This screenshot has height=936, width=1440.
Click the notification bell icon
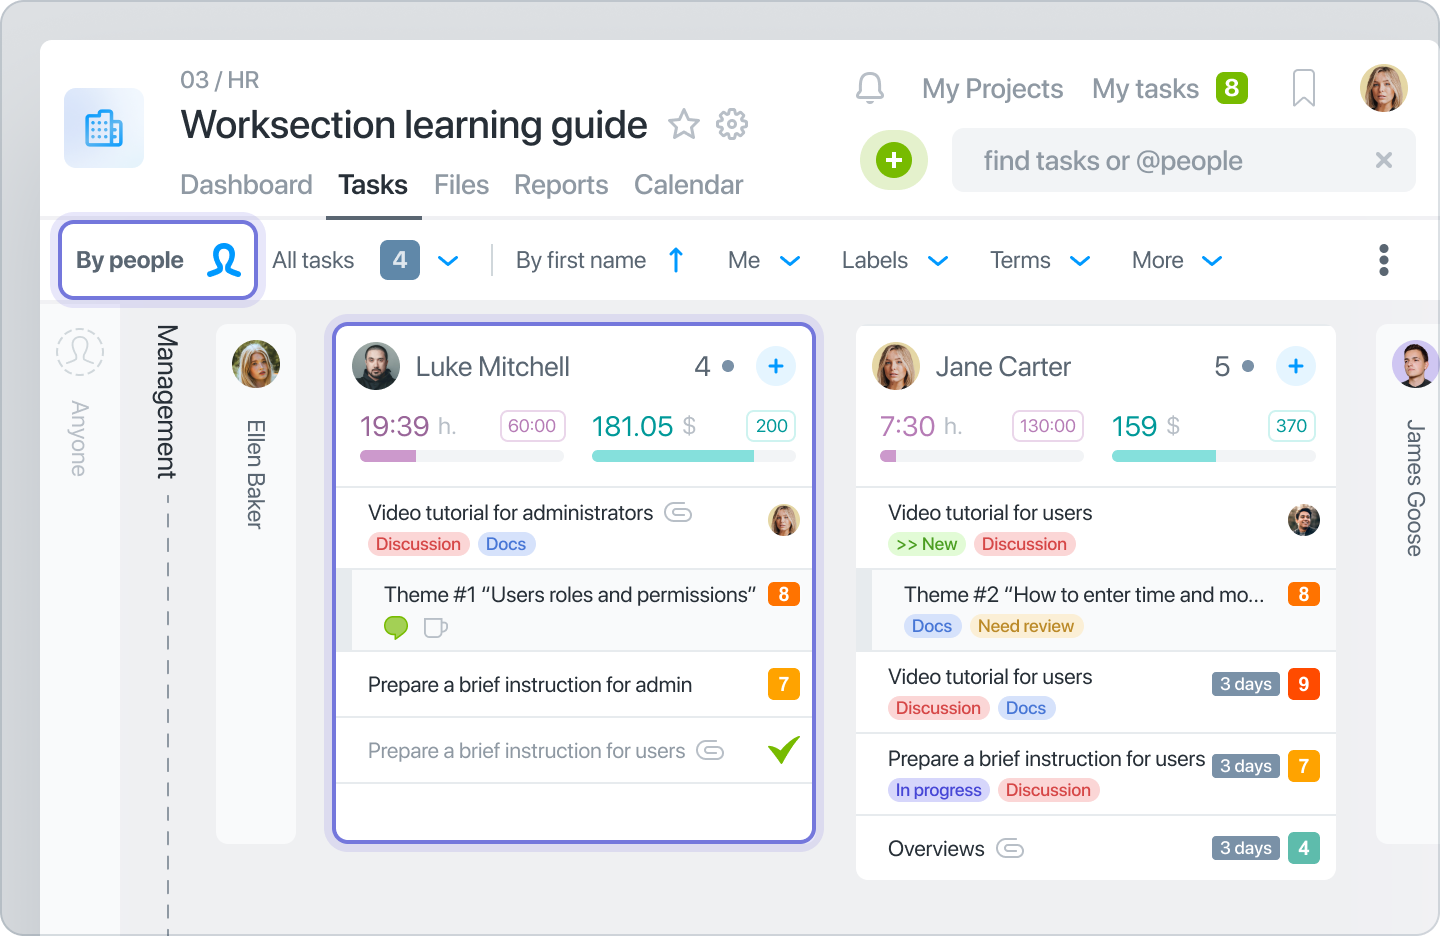click(x=870, y=89)
